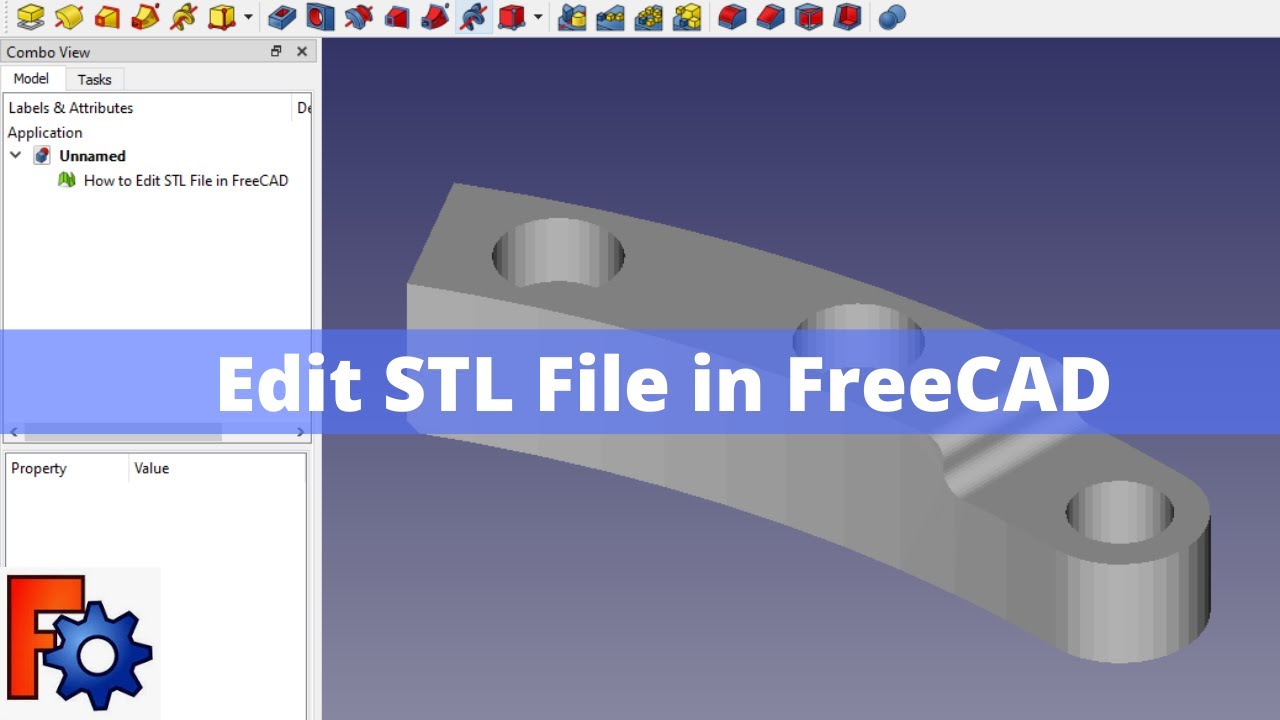Select the Unnamed document in tree
The width and height of the screenshot is (1280, 720).
92,156
